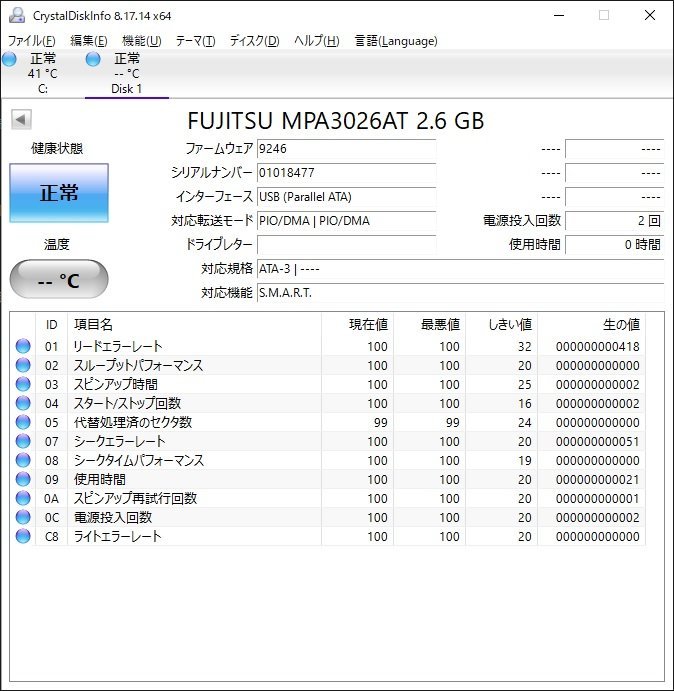This screenshot has height=691, width=674.
Task: Open the 言語(Language) menu
Action: [396, 41]
